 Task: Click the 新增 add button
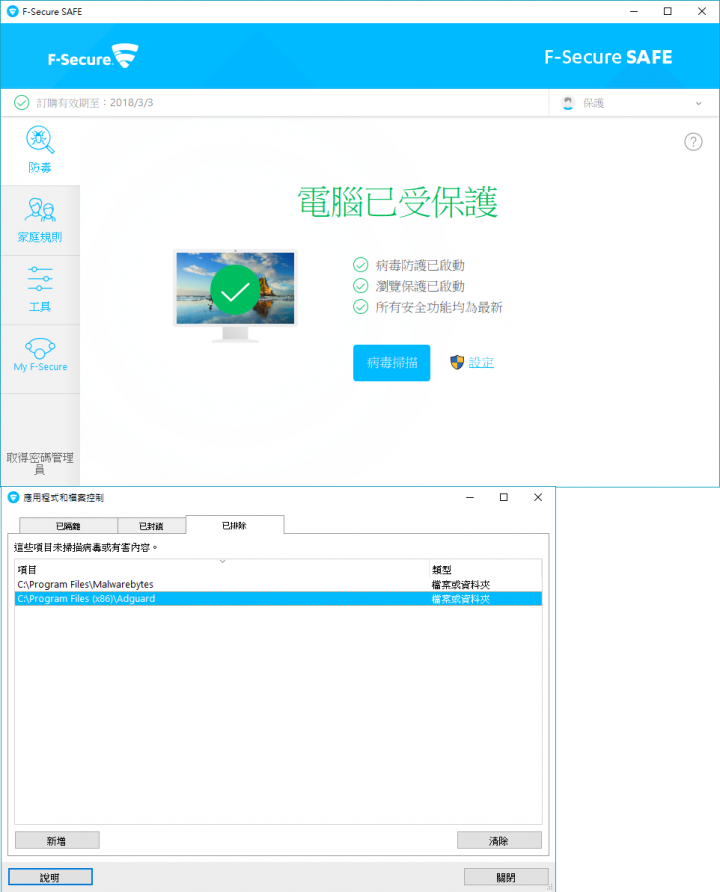57,840
